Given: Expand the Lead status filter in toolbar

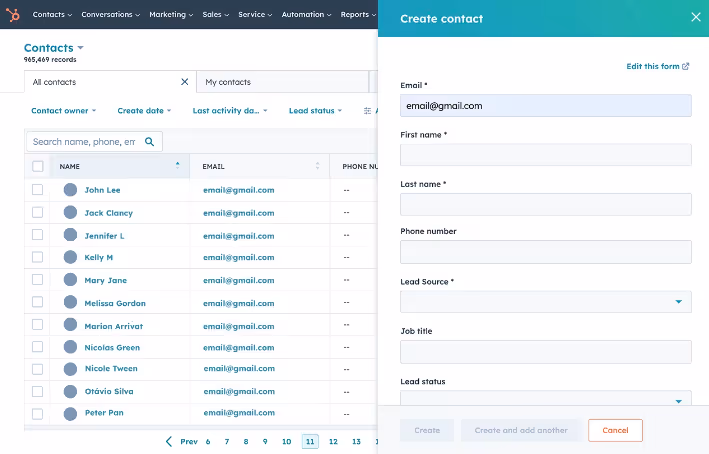Looking at the screenshot, I should (x=315, y=111).
